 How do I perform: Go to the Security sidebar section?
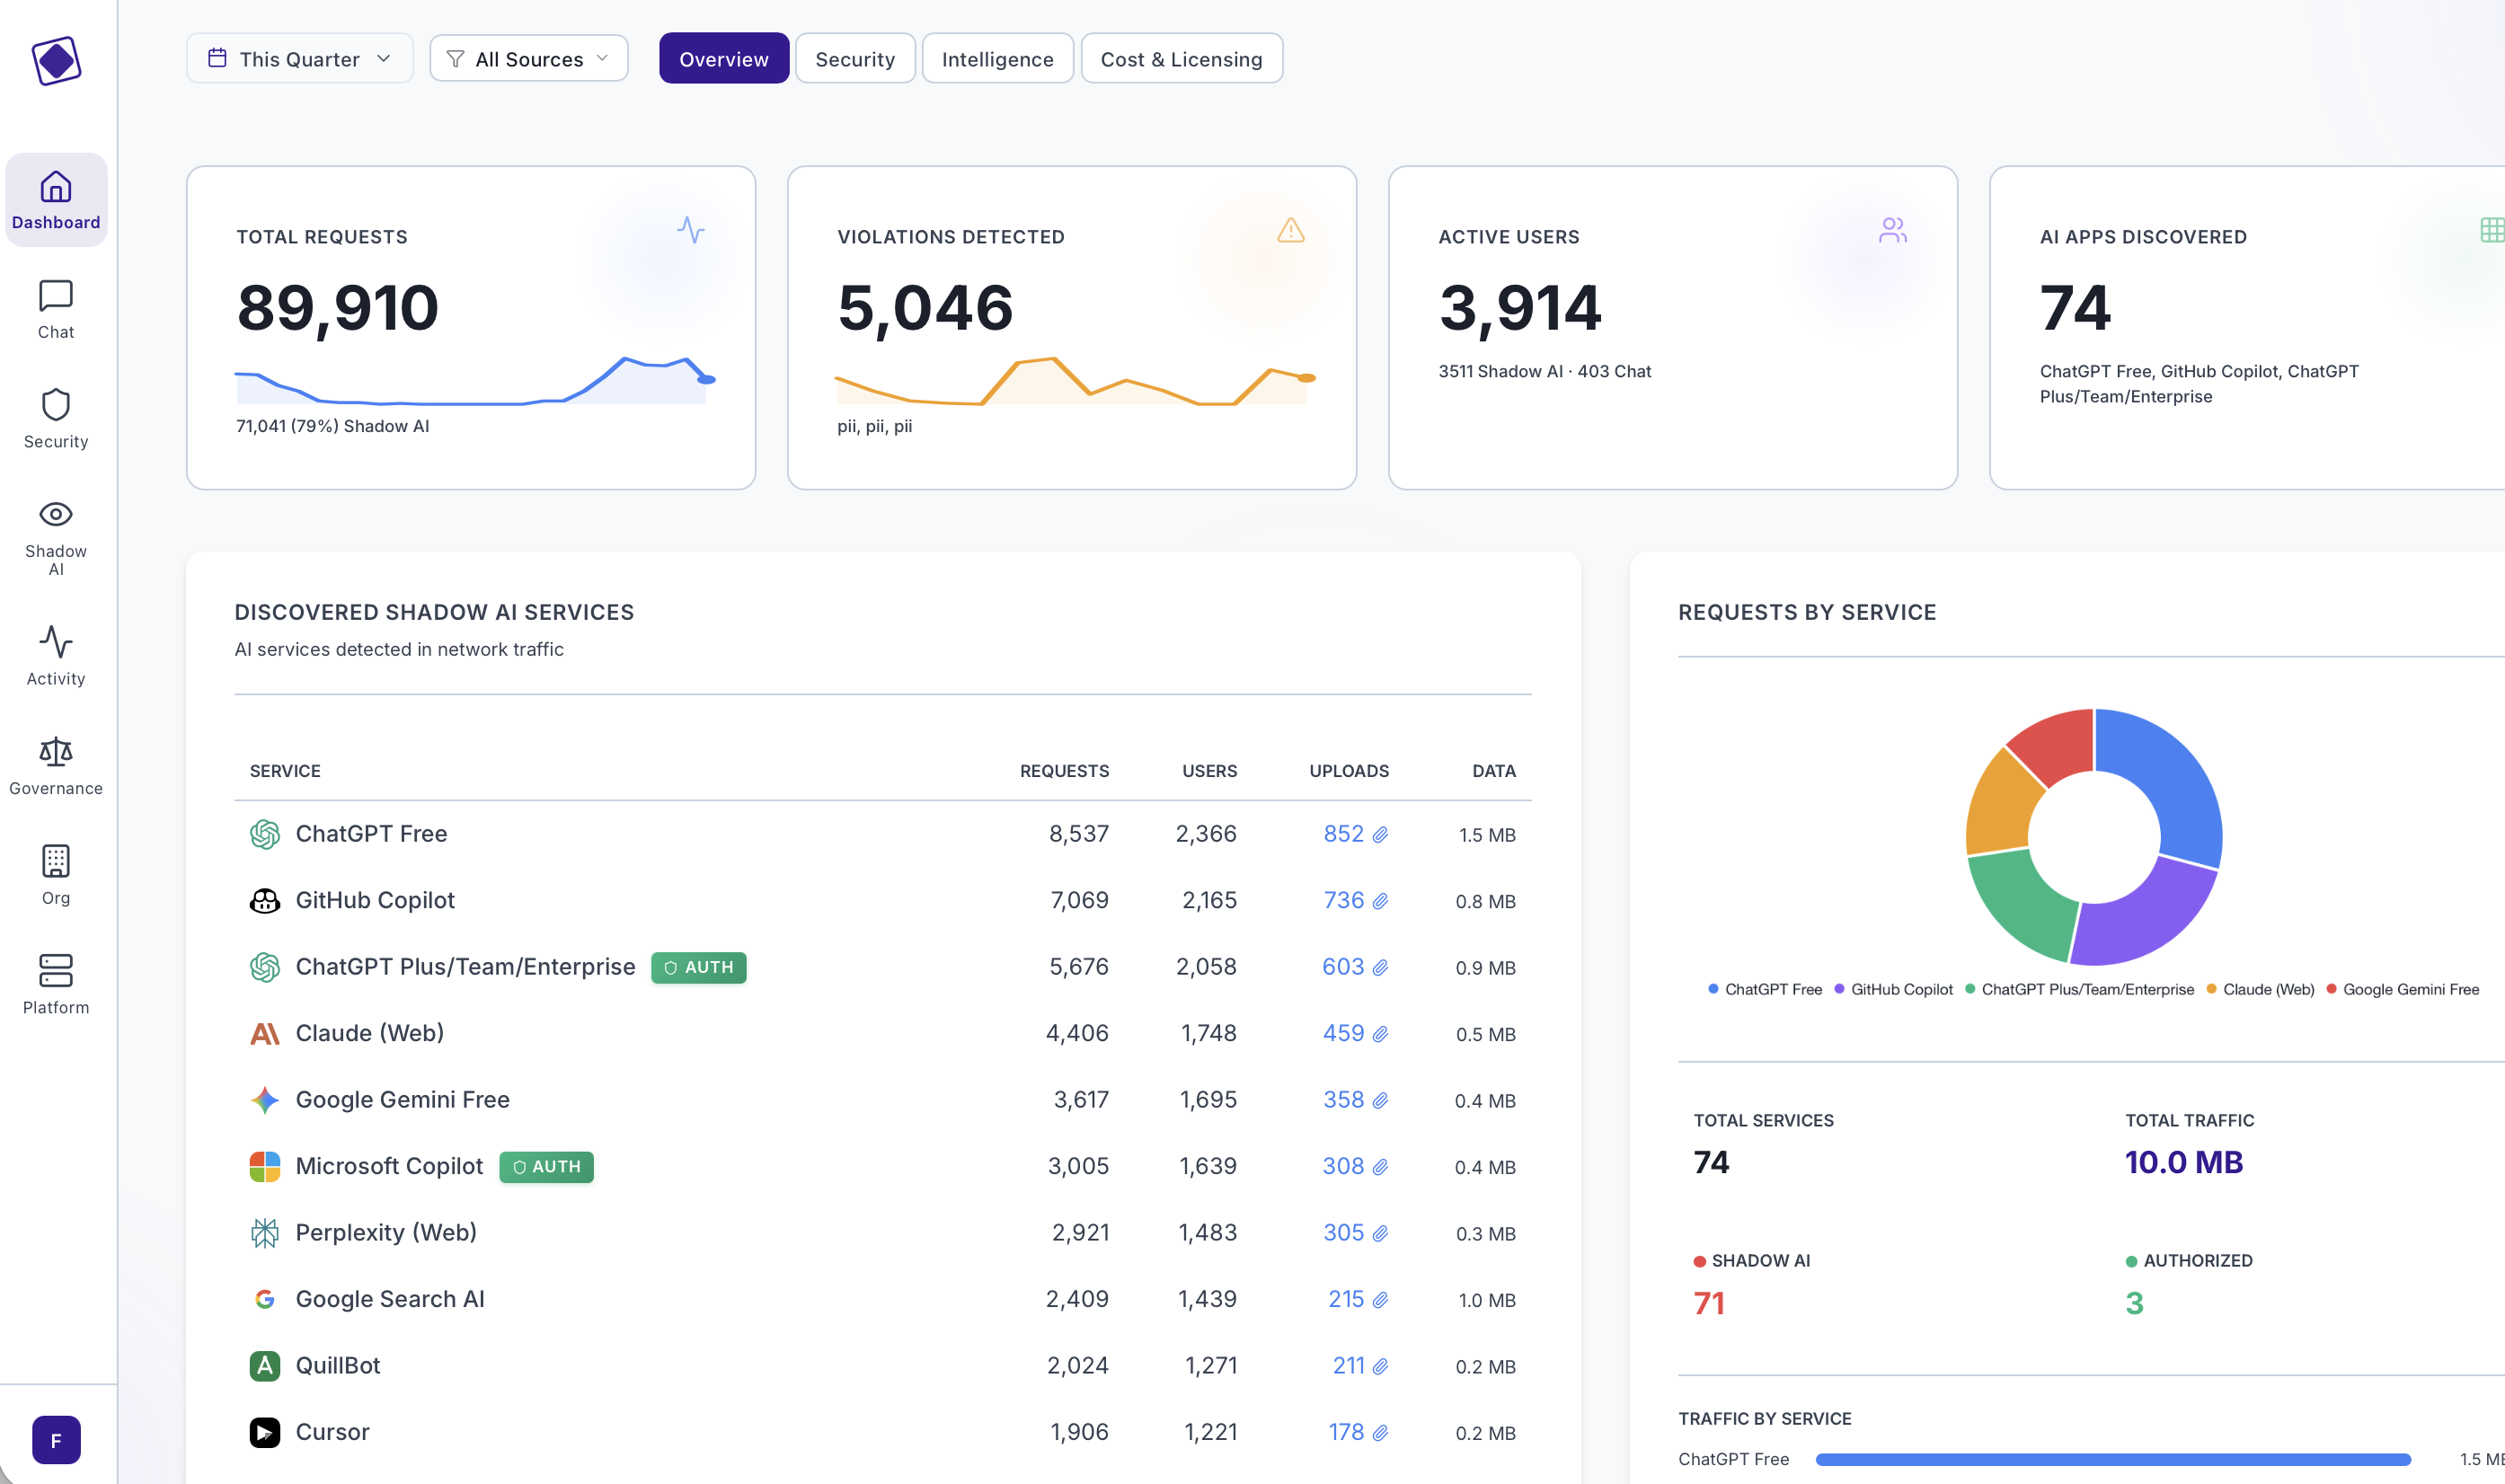[56, 419]
